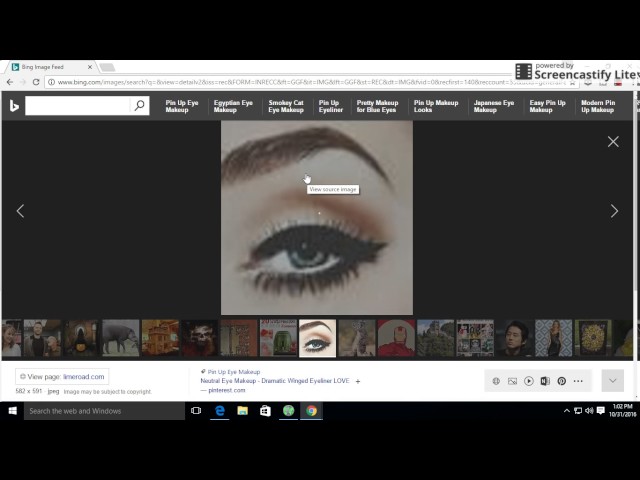Open Pin Up Makeup Looks suggestion
The width and height of the screenshot is (640, 480).
point(436,106)
